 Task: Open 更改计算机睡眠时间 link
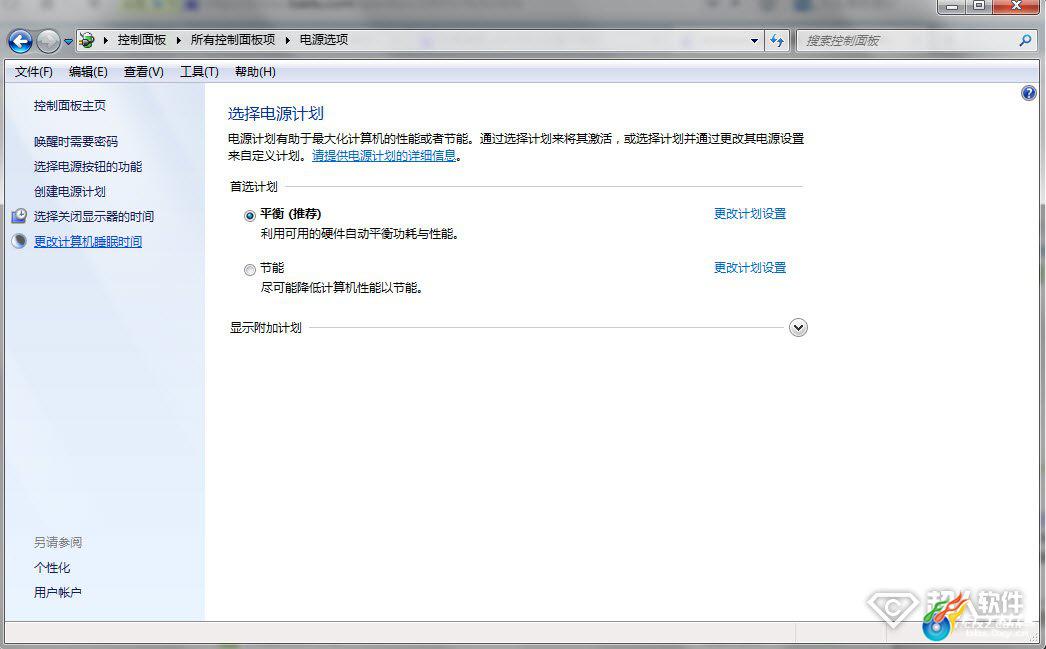pos(87,241)
